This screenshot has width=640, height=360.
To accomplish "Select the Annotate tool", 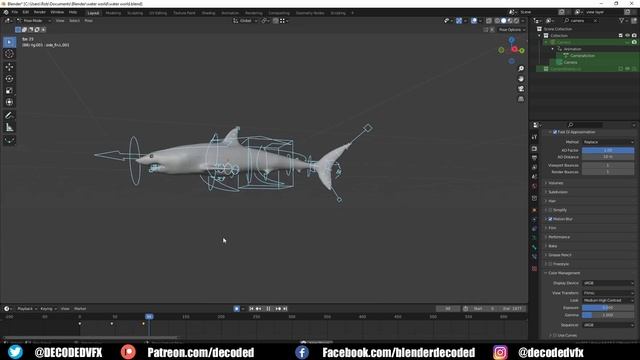I will pyautogui.click(x=9, y=116).
